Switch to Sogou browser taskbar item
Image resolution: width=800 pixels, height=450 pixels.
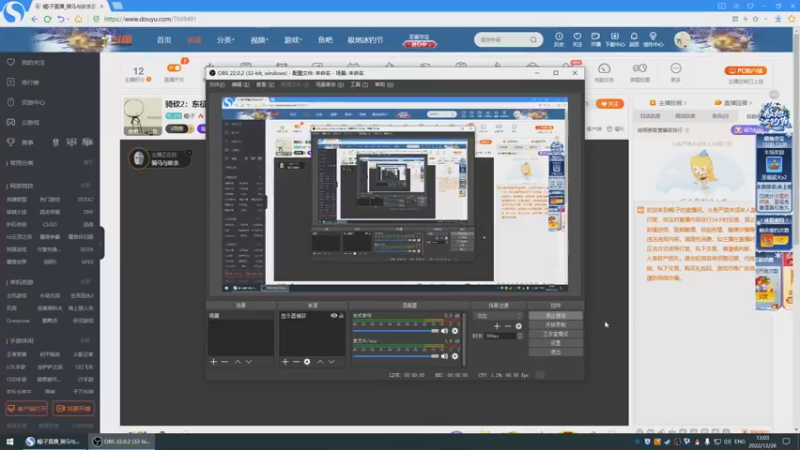55,441
